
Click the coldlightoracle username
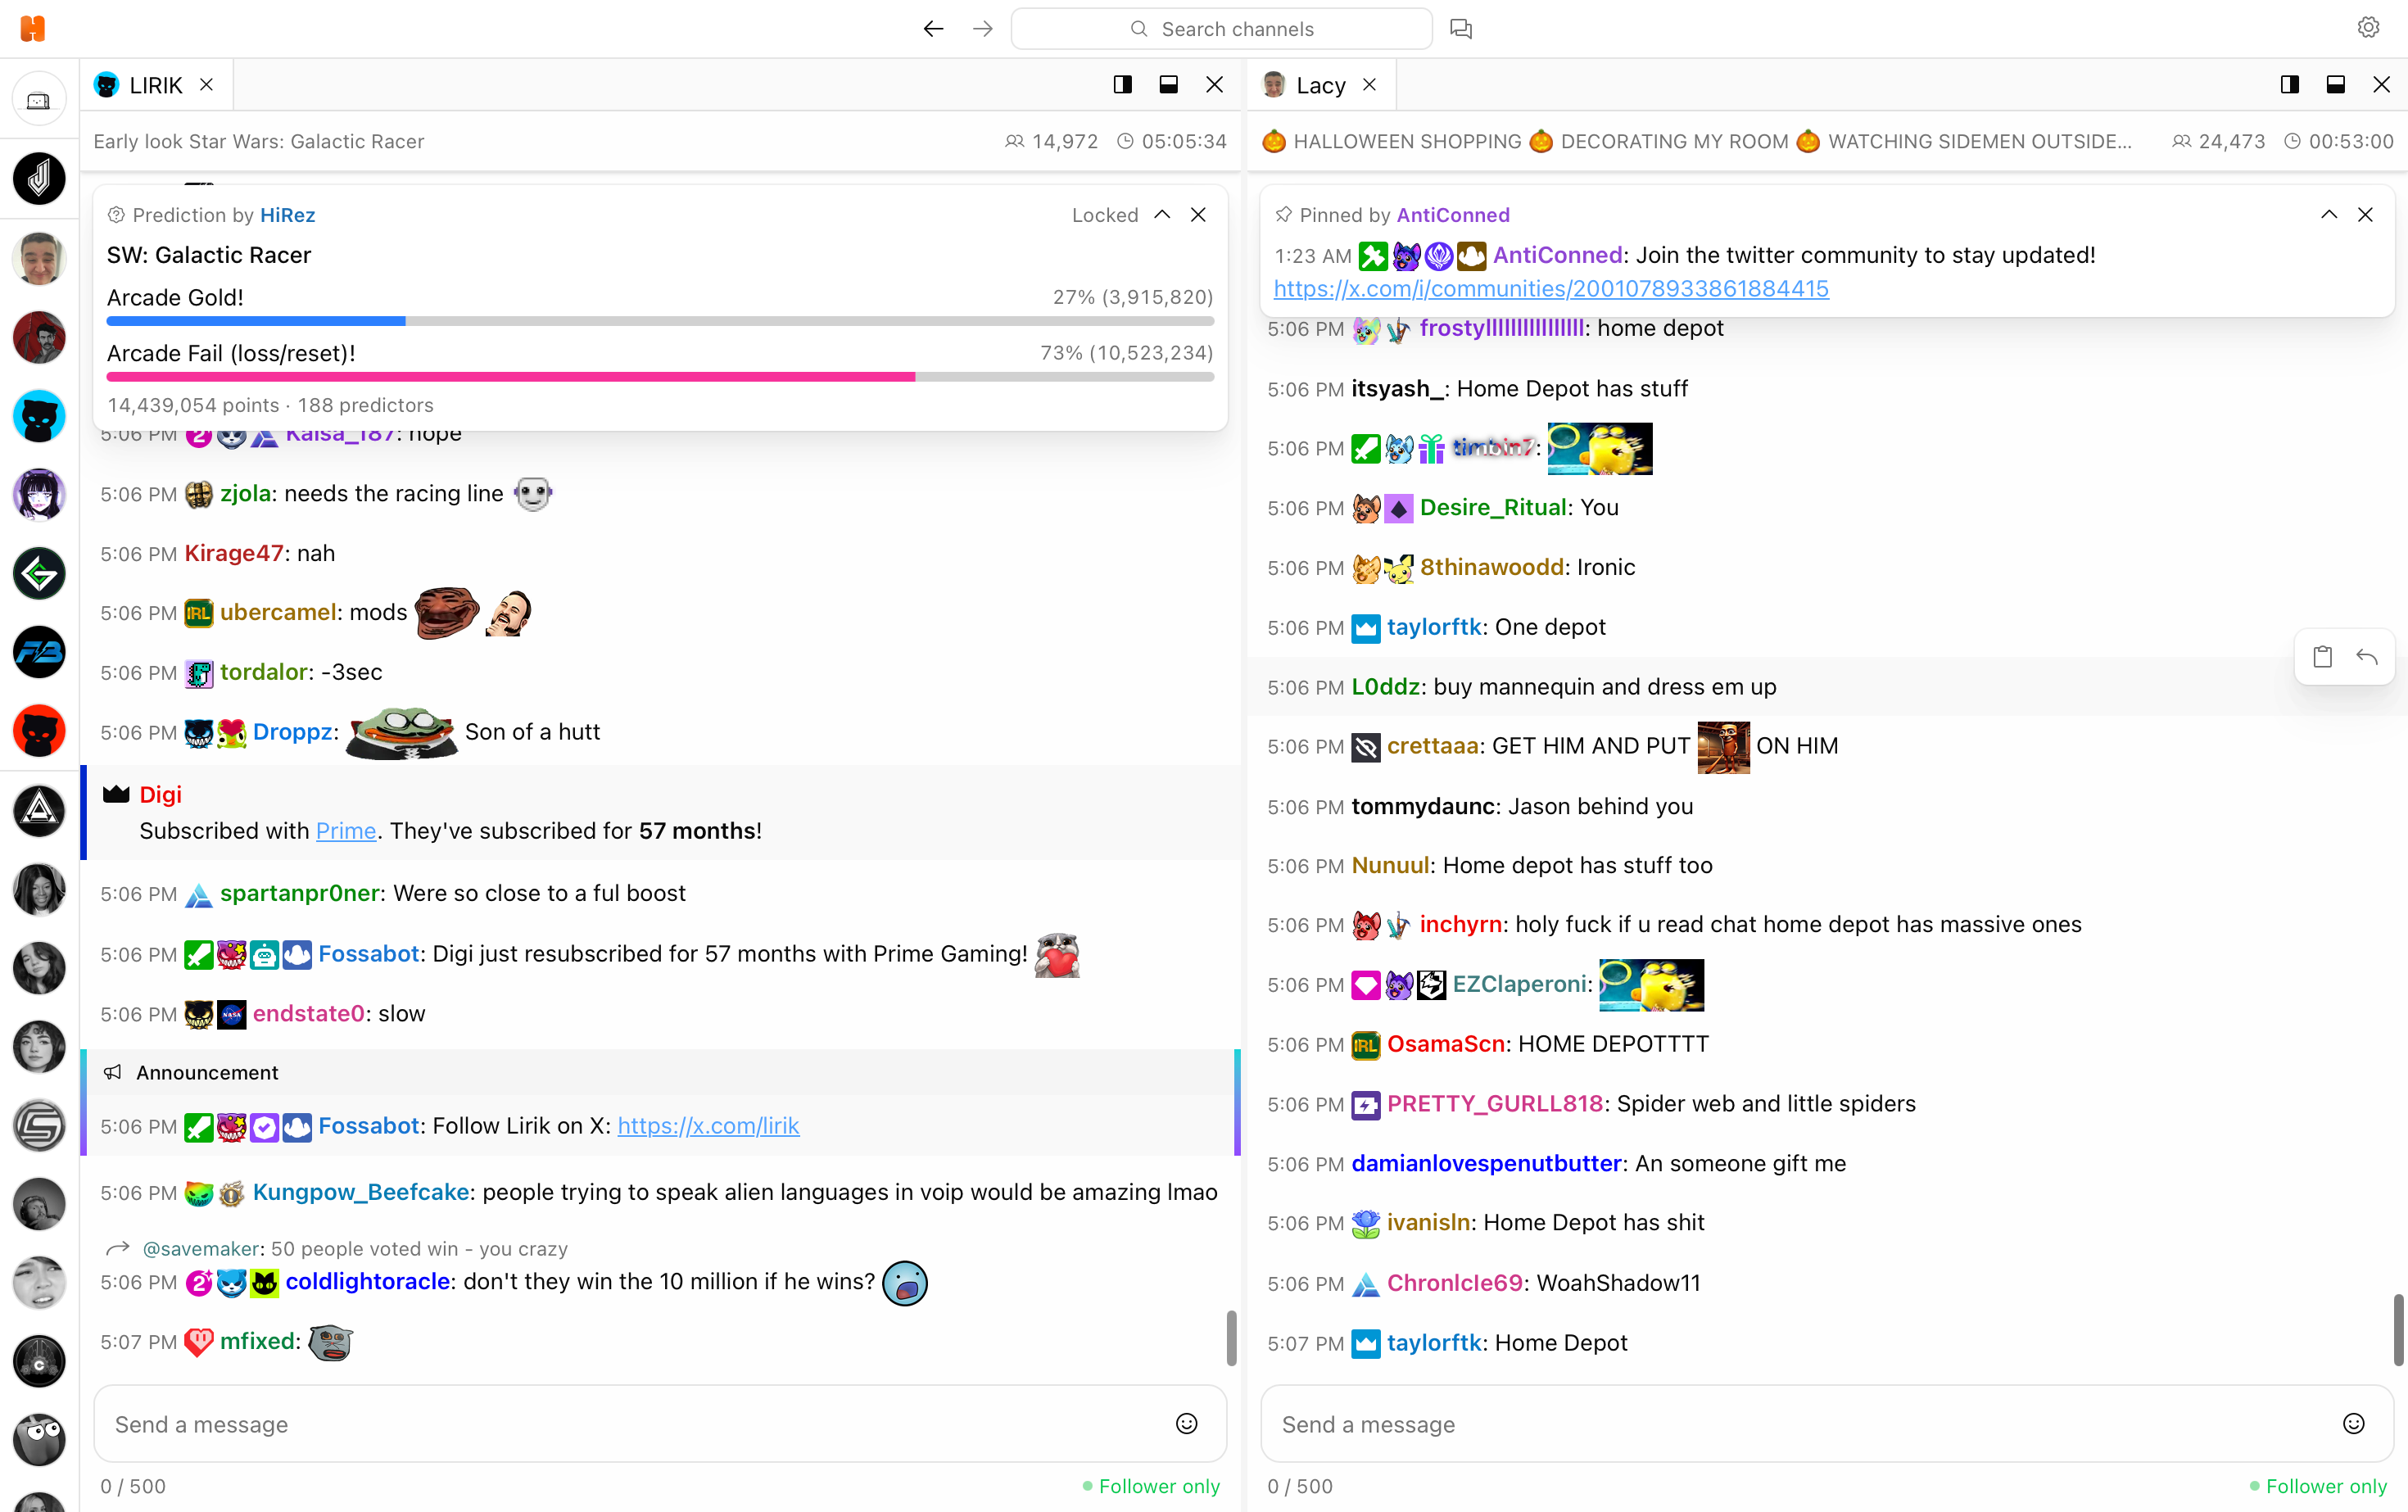pos(367,1282)
